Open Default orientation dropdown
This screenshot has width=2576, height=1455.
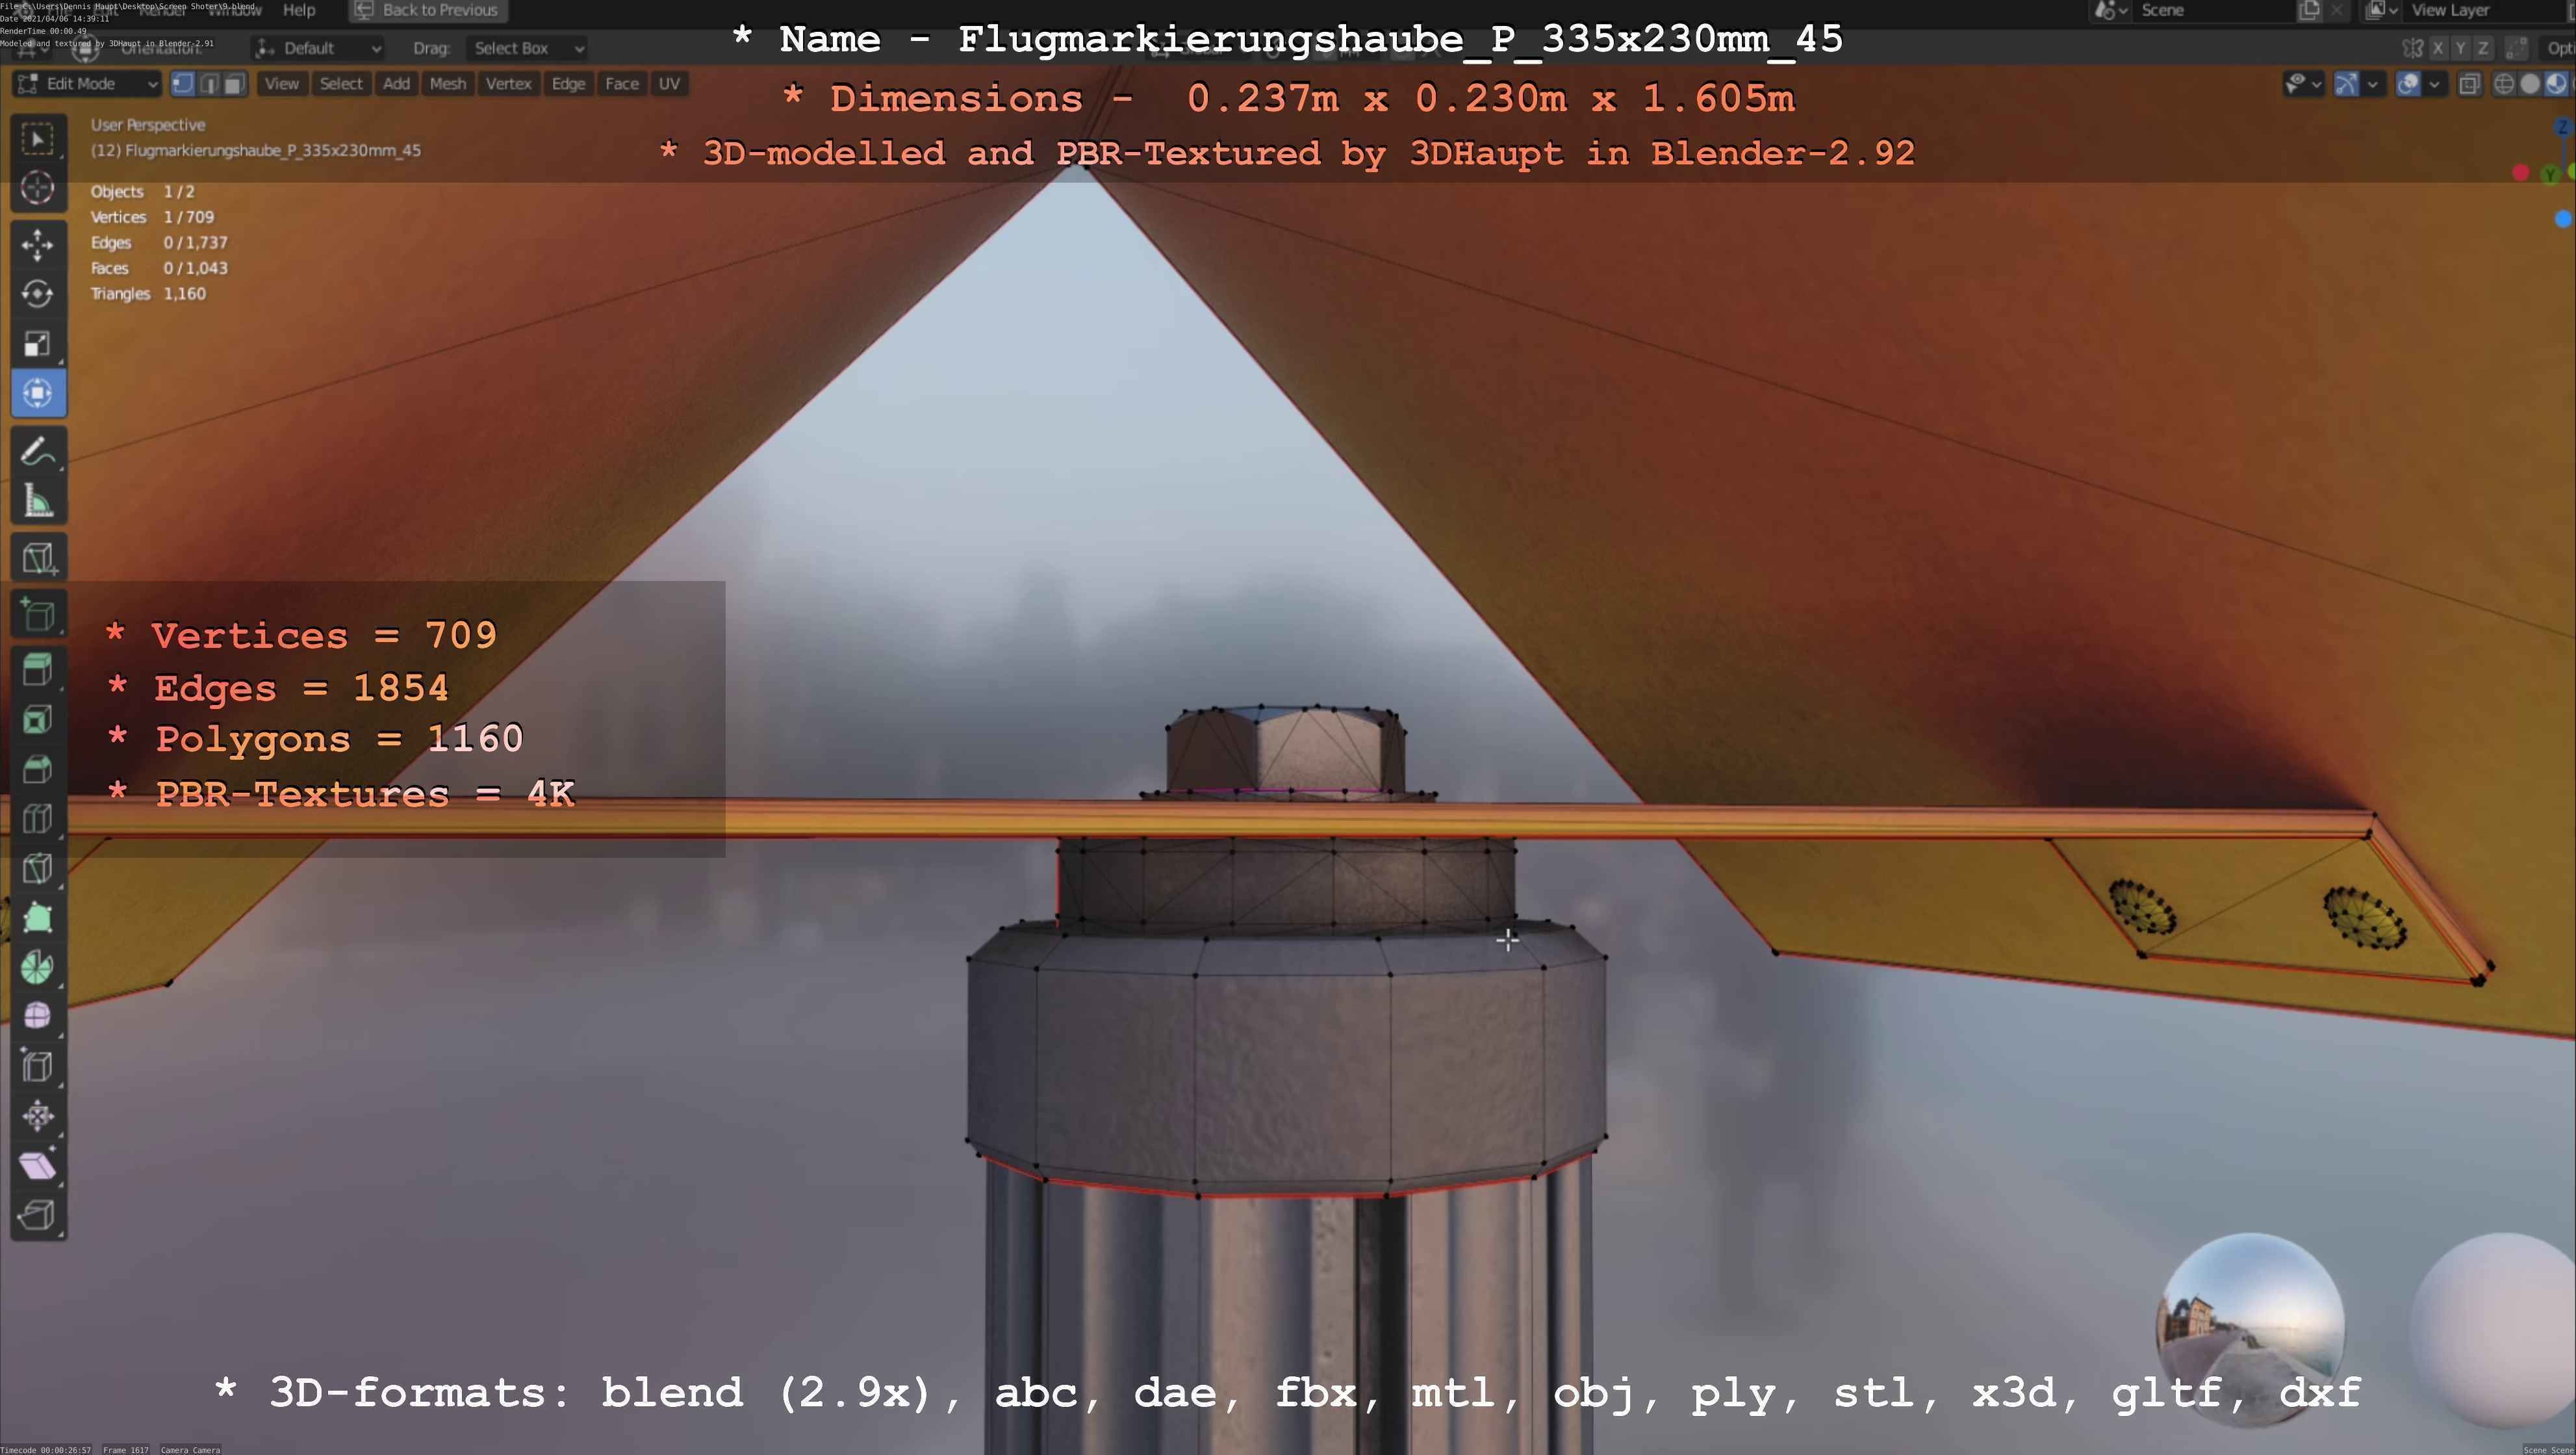[x=319, y=48]
